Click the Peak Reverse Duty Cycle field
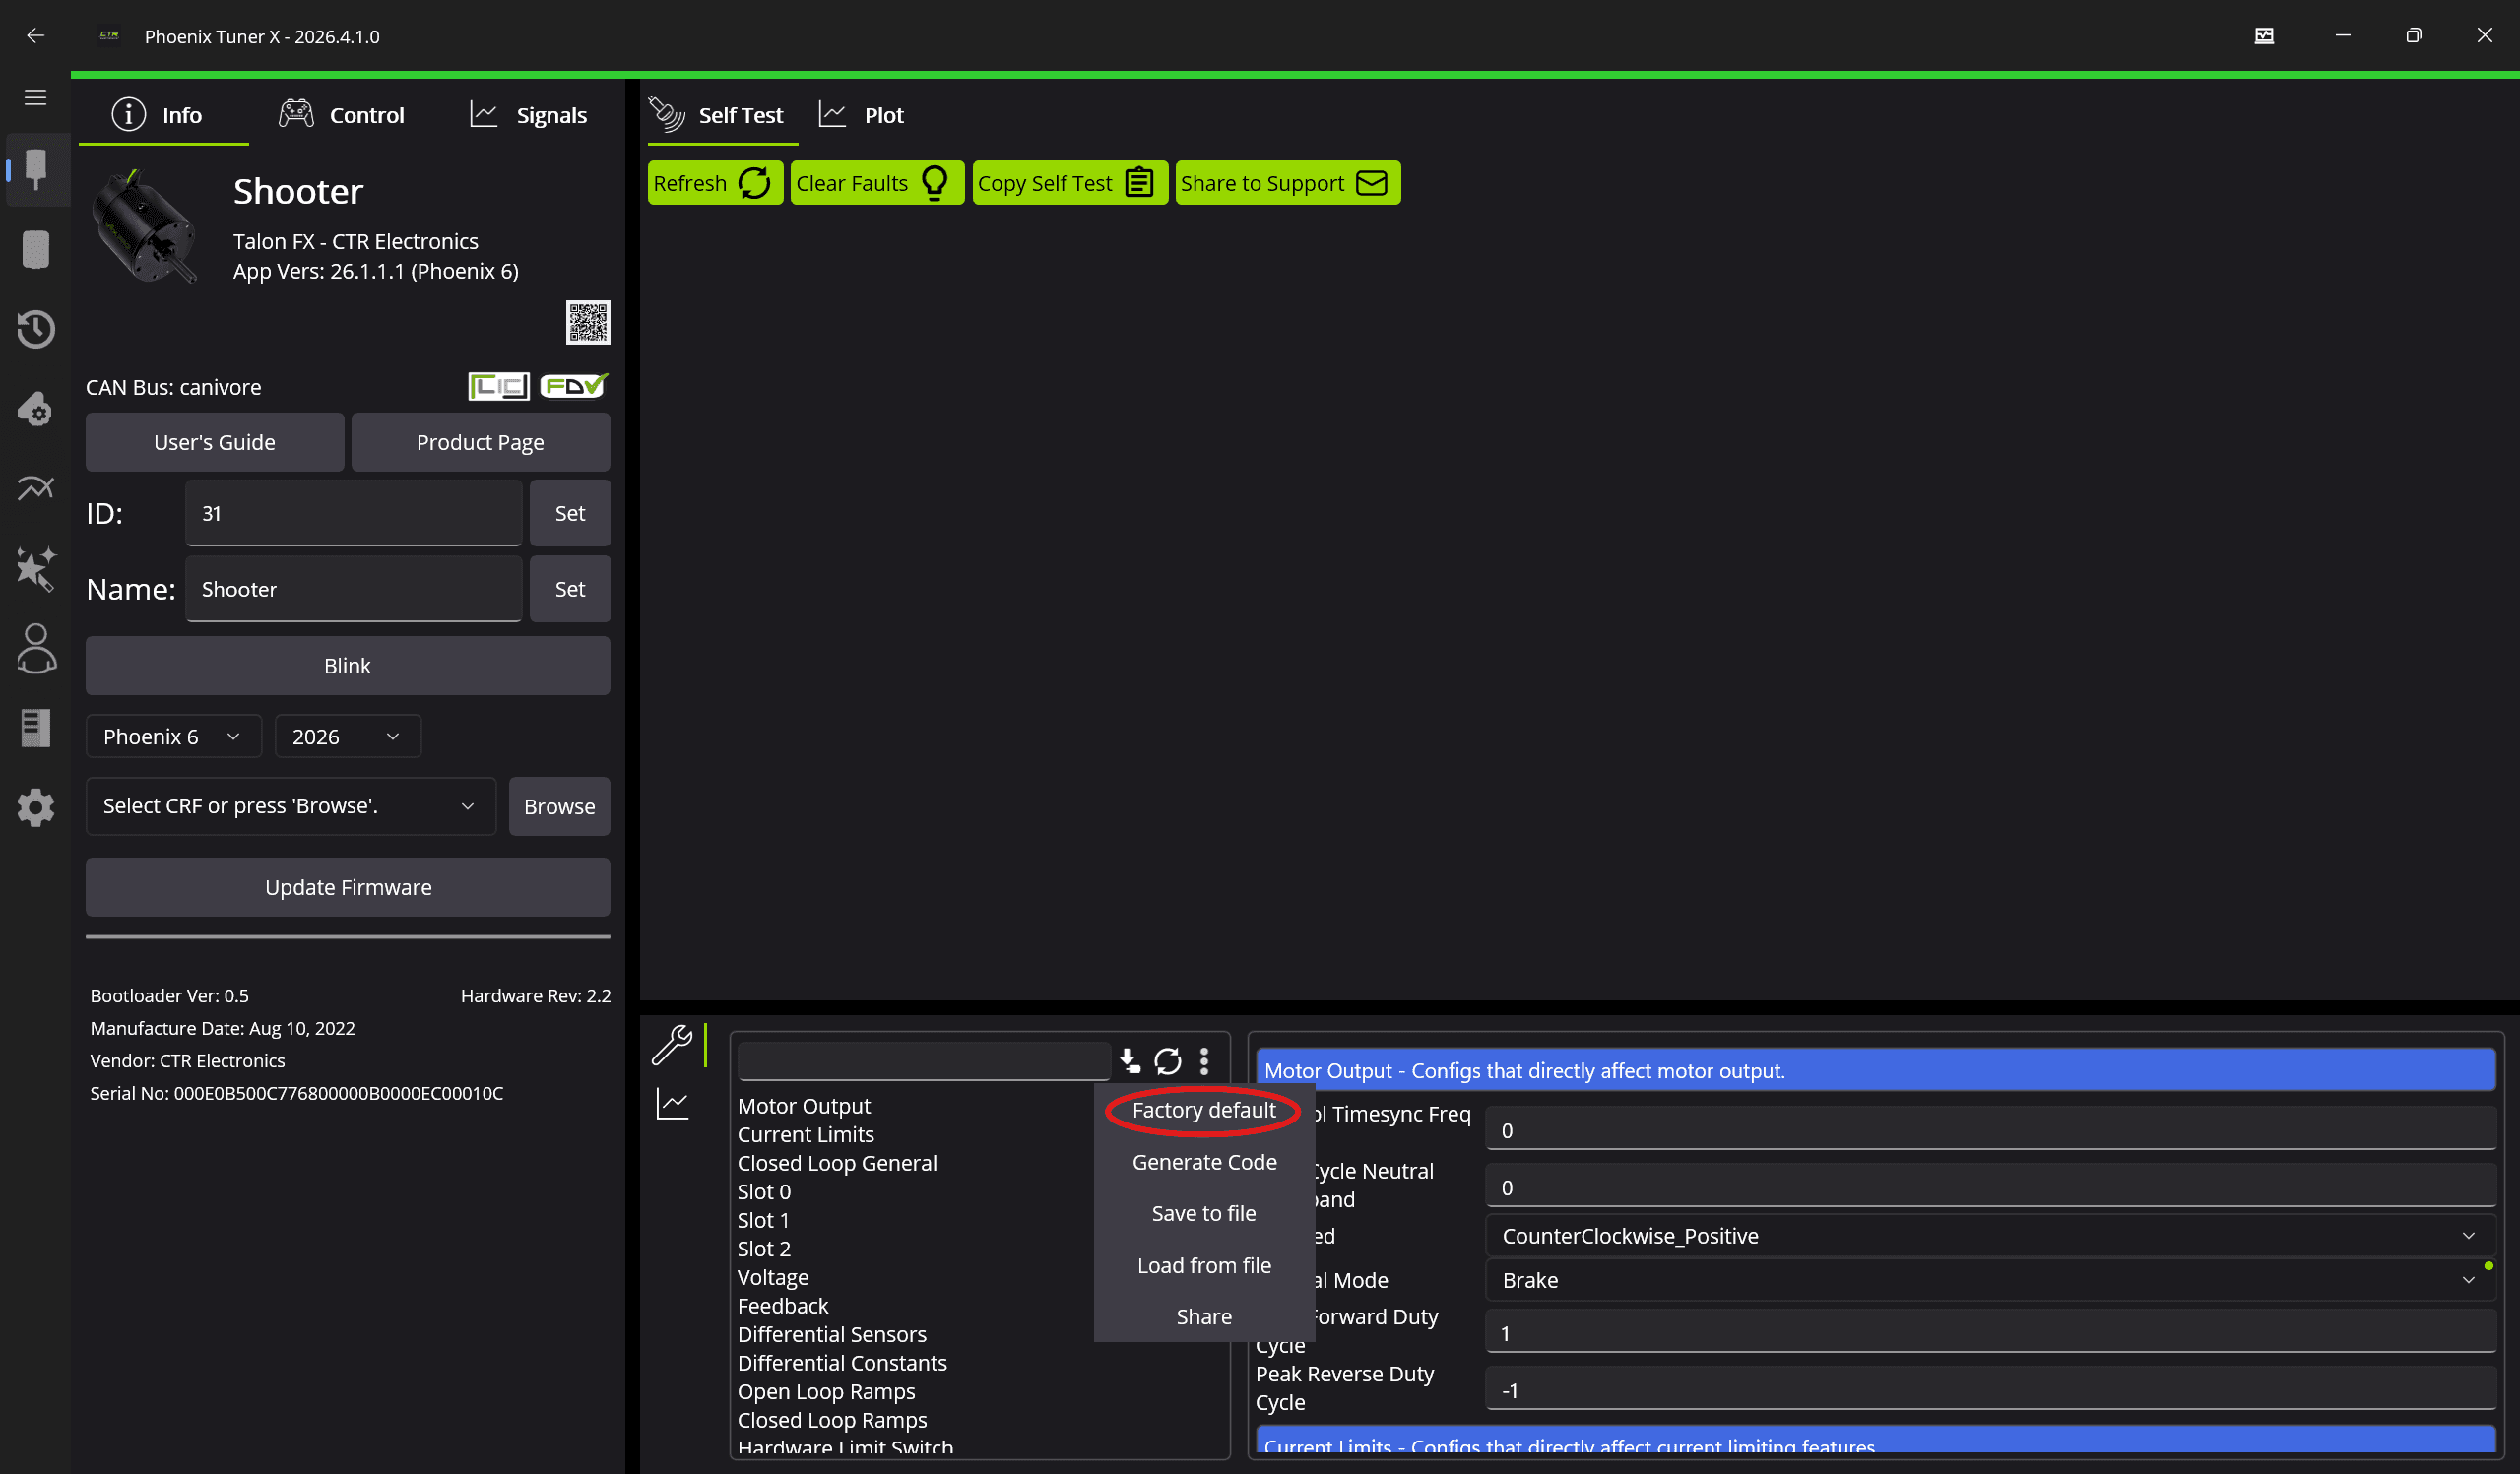This screenshot has height=1474, width=2520. [x=1990, y=1390]
